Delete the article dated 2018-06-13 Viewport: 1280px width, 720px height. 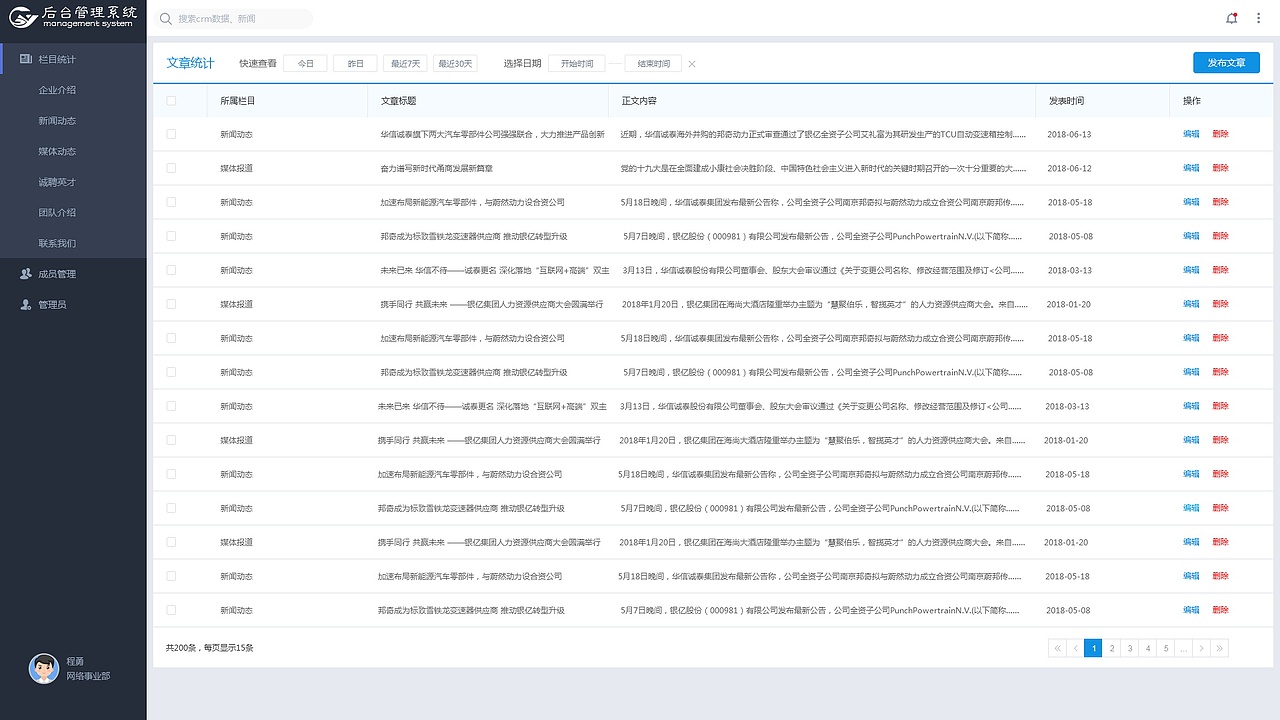tap(1220, 134)
